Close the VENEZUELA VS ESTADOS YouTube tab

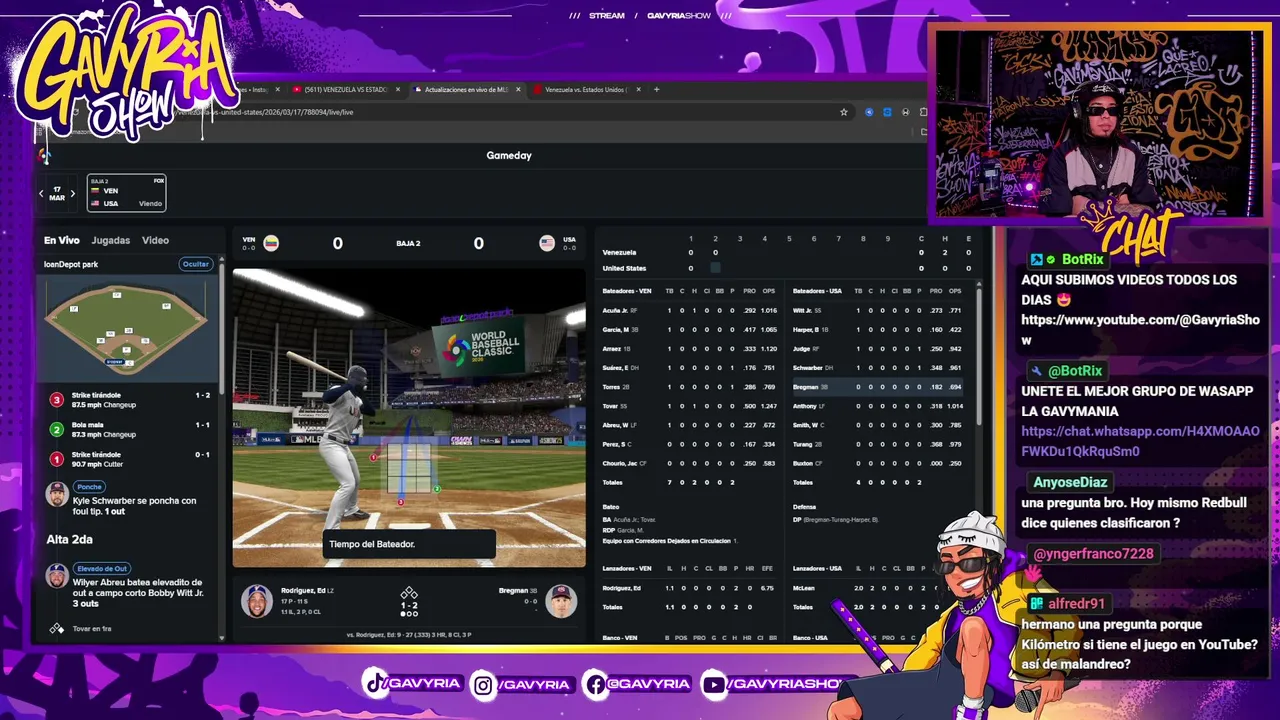point(398,89)
